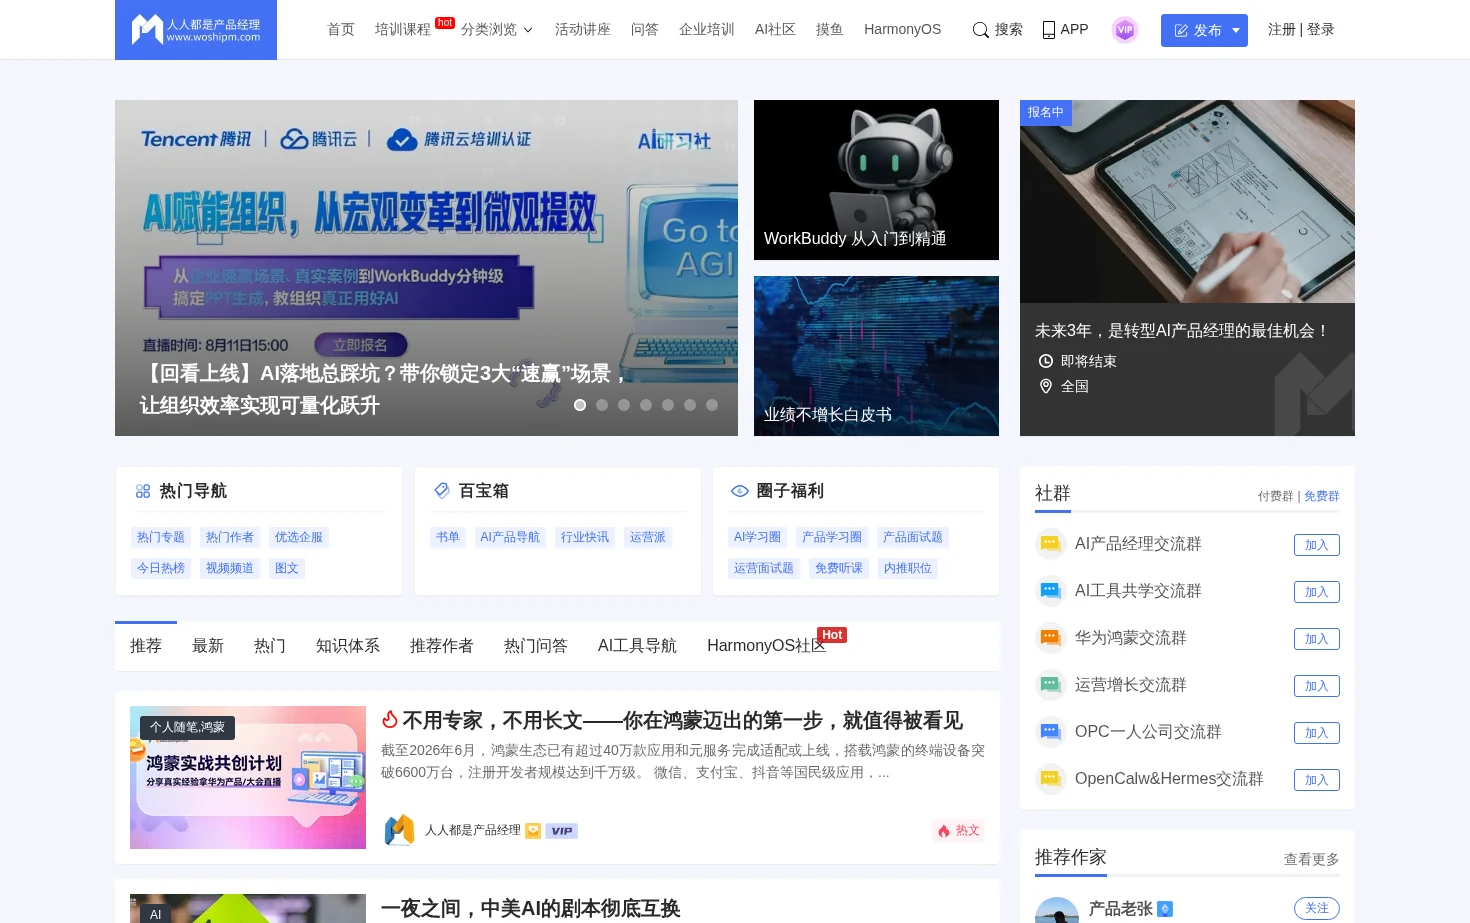The image size is (1470, 923).
Task: Select the fifth carousel dot
Action: (668, 405)
